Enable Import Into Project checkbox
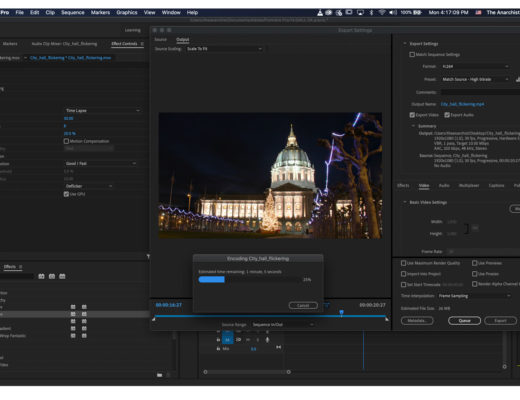 403,274
